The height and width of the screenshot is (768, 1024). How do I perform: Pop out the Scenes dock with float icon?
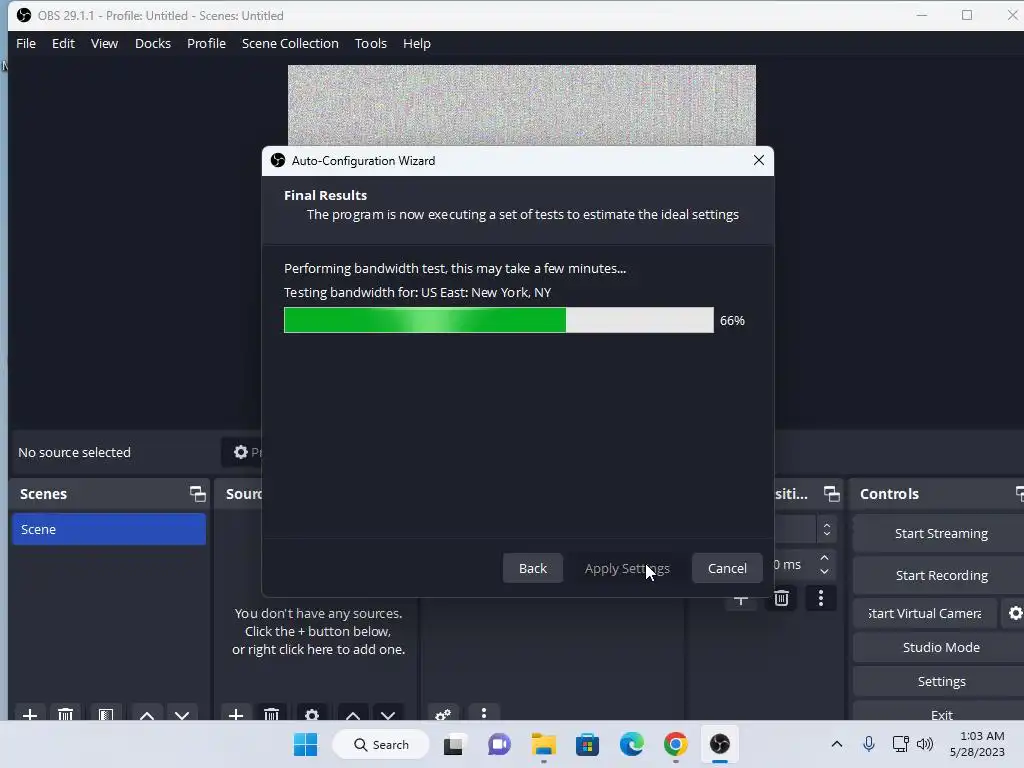point(197,494)
